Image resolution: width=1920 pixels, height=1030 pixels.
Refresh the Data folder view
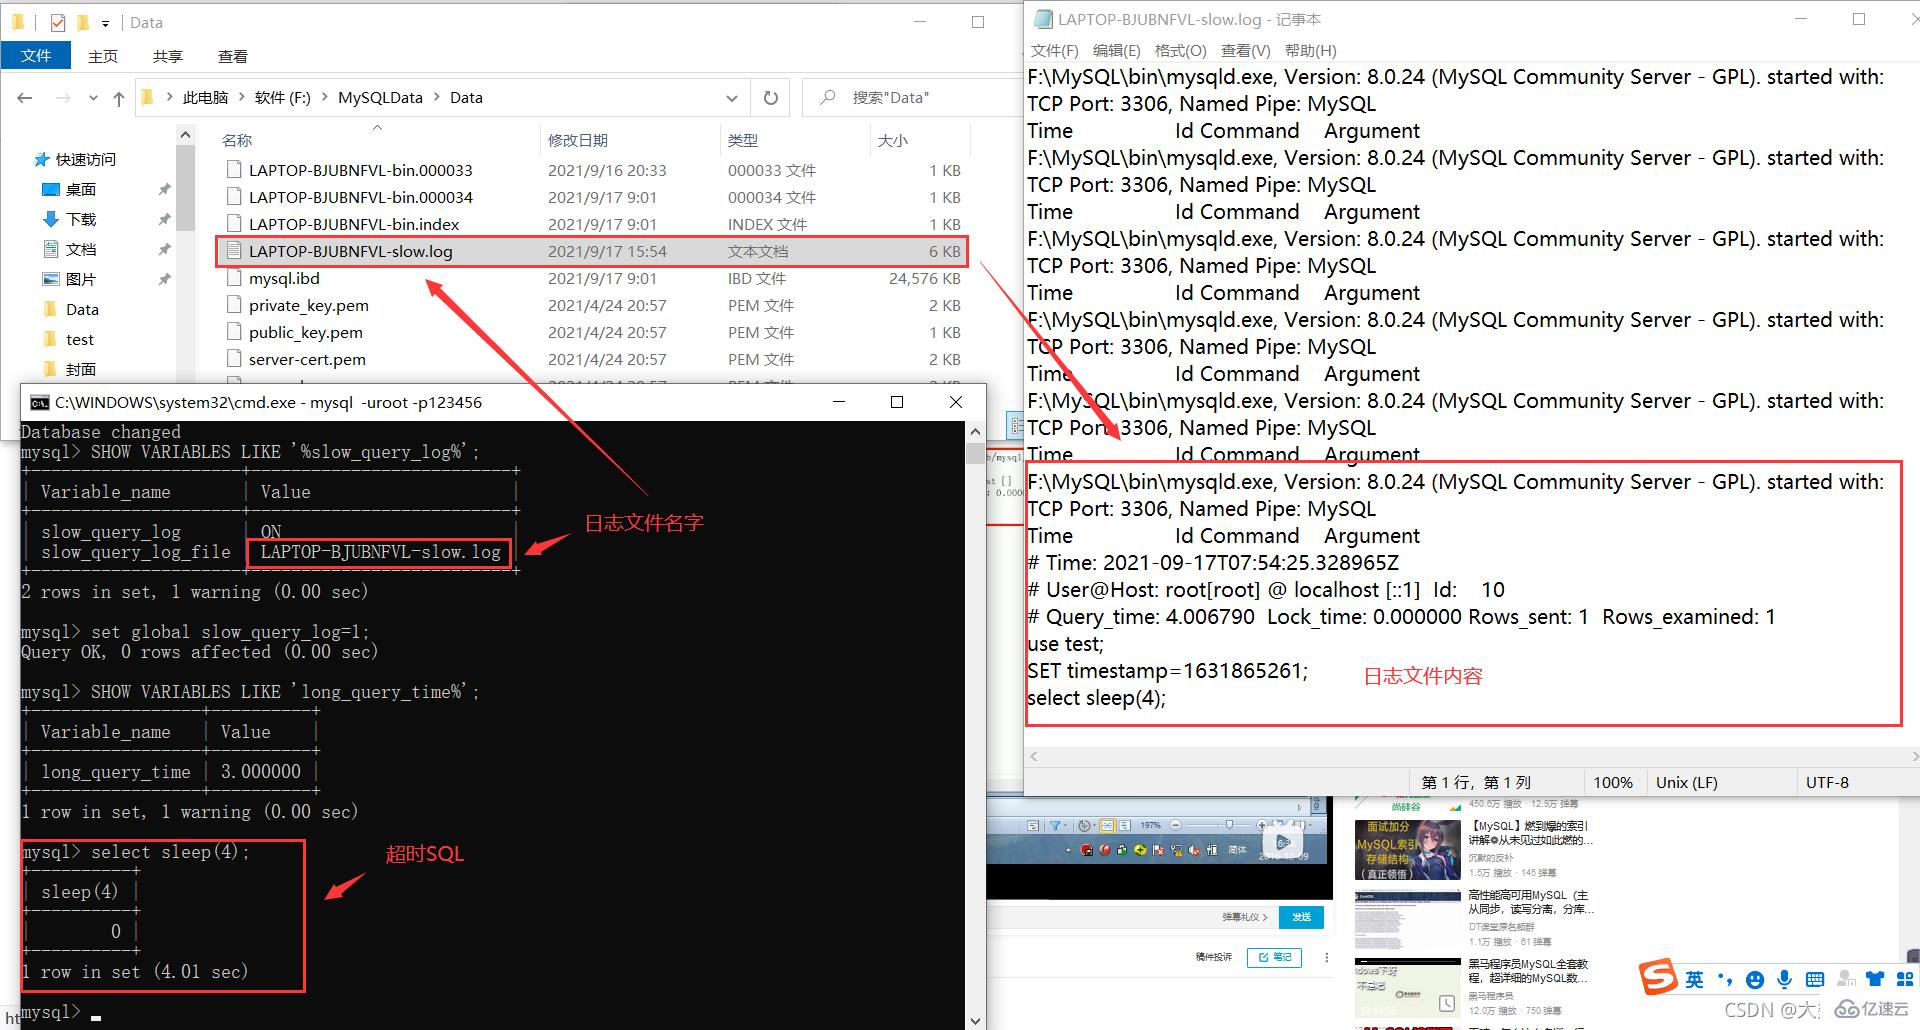tap(770, 97)
